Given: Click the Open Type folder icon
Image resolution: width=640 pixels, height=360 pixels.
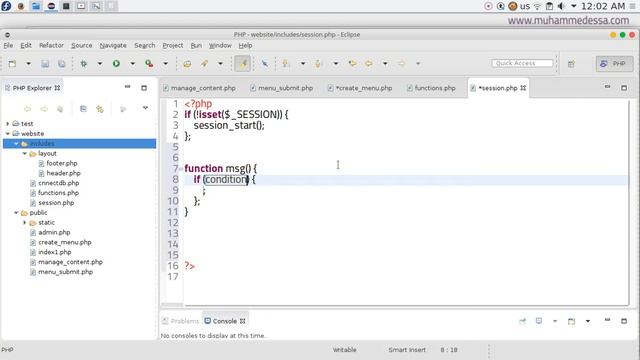Looking at the screenshot, I should [x=187, y=64].
